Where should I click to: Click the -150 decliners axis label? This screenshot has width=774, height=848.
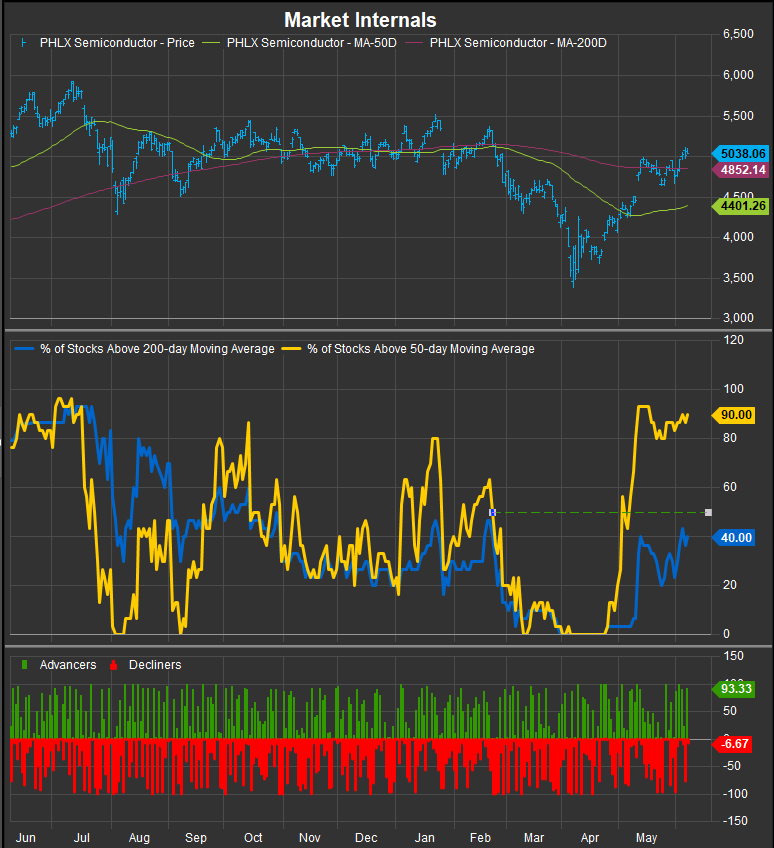(736, 821)
